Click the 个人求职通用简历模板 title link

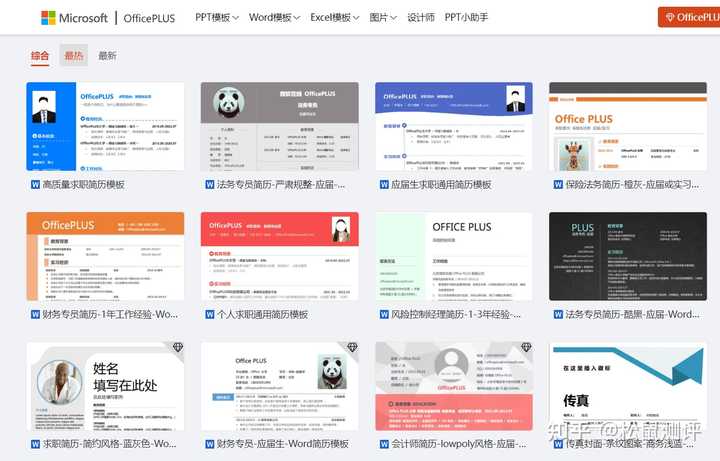(x=262, y=315)
